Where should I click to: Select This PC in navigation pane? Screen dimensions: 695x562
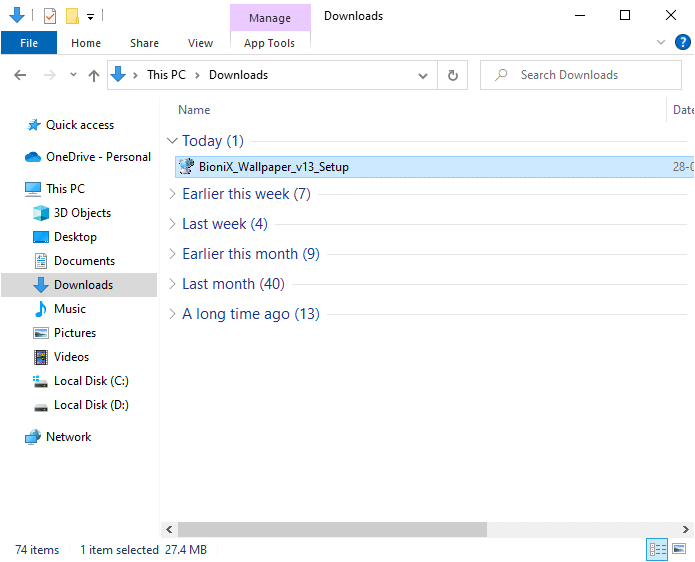click(65, 189)
